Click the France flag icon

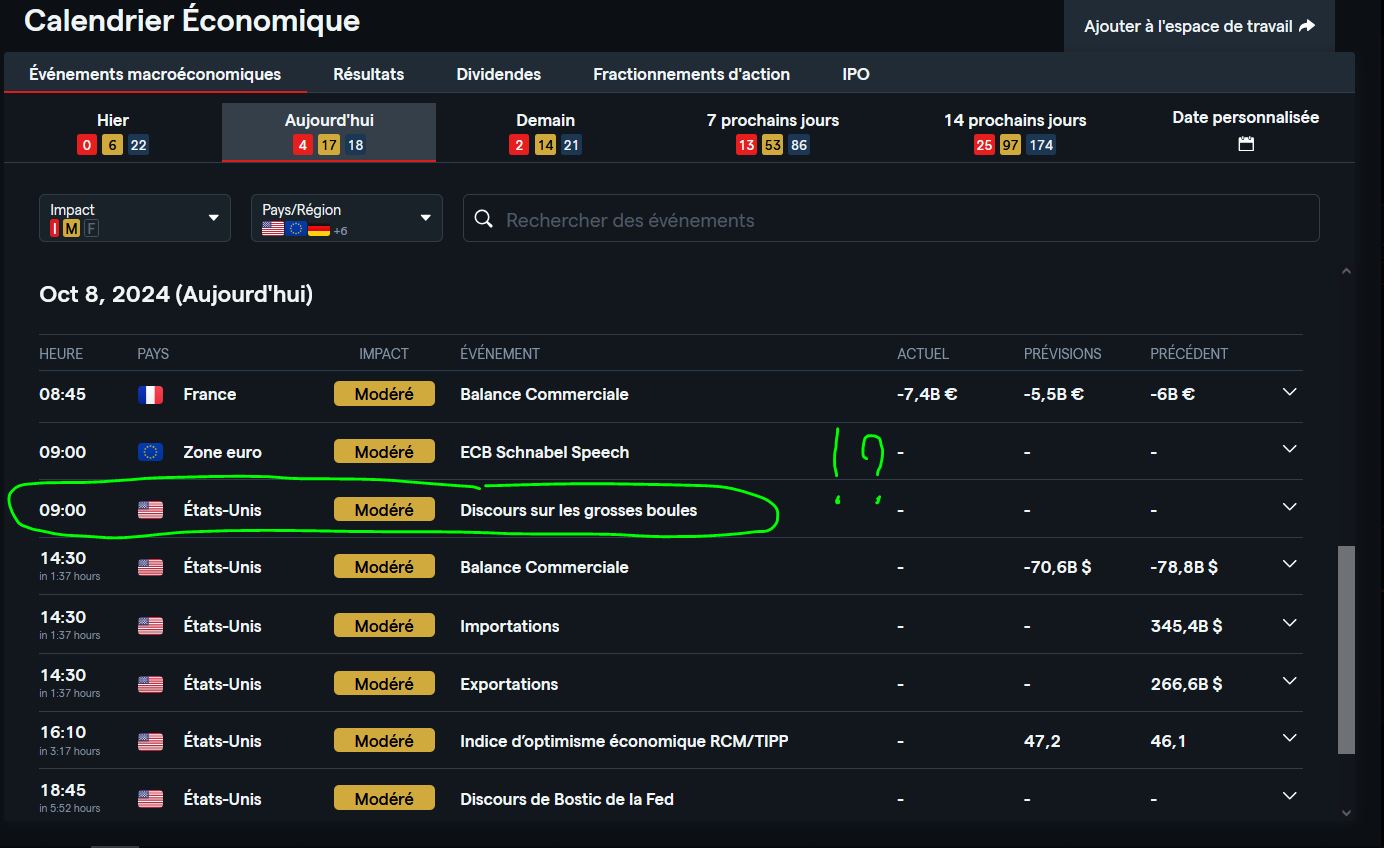click(150, 395)
